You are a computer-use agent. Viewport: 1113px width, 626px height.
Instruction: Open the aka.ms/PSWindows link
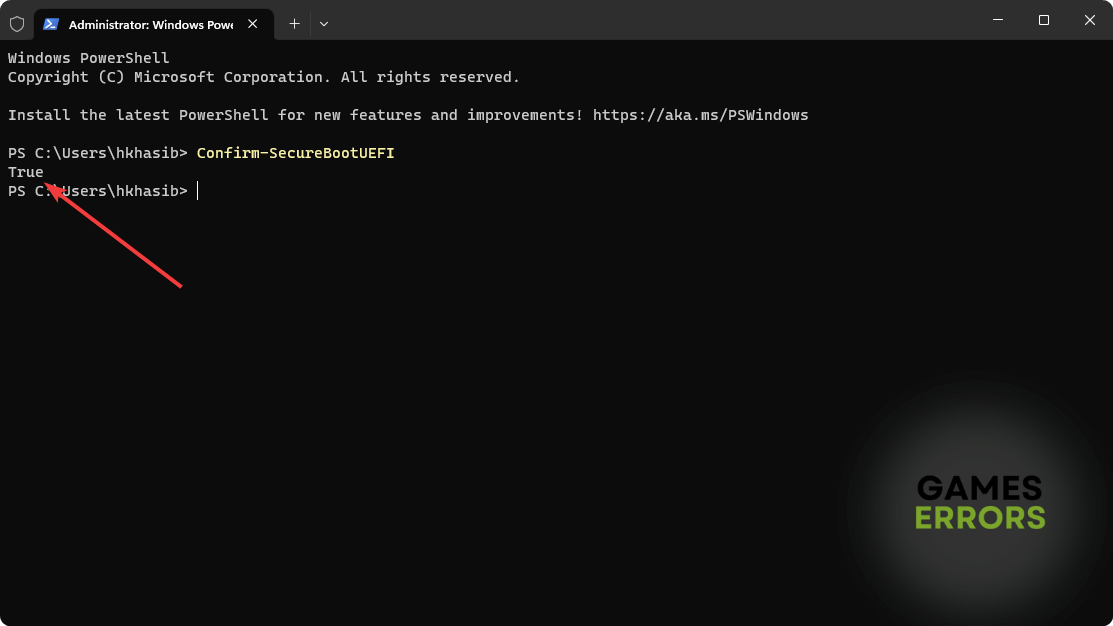(x=700, y=115)
